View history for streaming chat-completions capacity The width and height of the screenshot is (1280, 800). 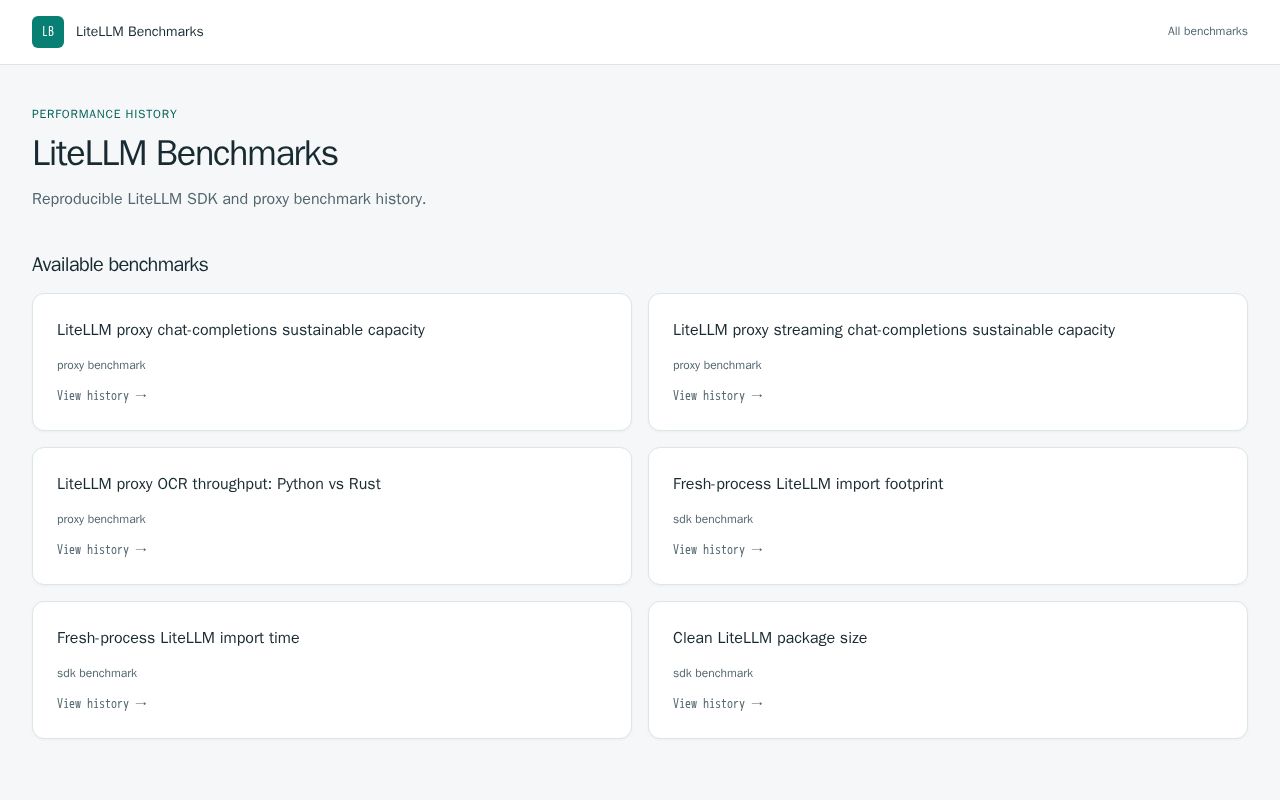pos(718,396)
